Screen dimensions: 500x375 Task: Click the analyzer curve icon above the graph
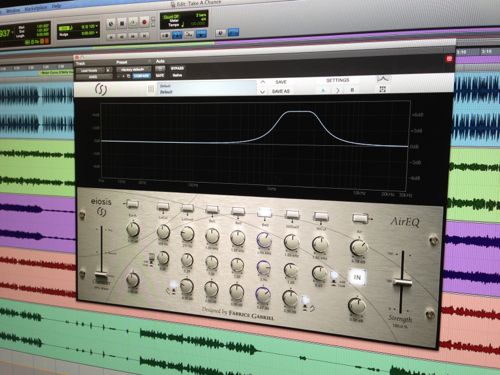[x=383, y=79]
